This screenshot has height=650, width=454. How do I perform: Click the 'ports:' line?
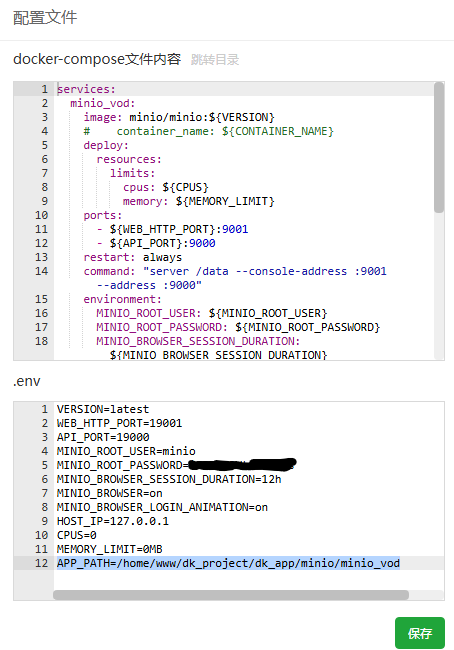pyautogui.click(x=103, y=216)
